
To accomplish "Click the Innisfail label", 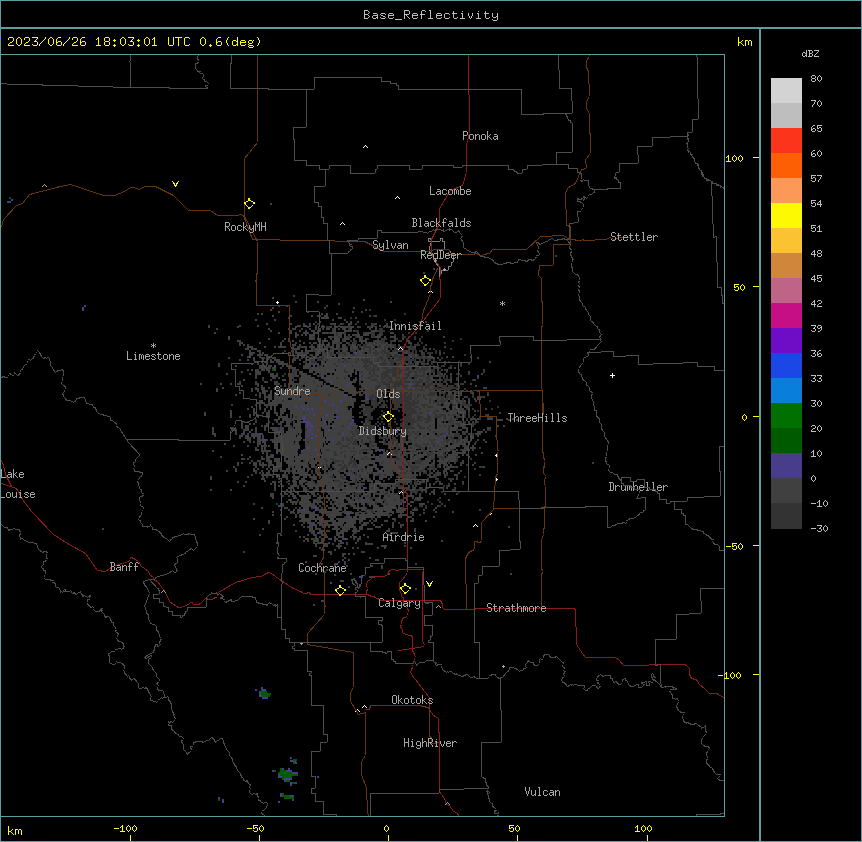I will point(415,326).
